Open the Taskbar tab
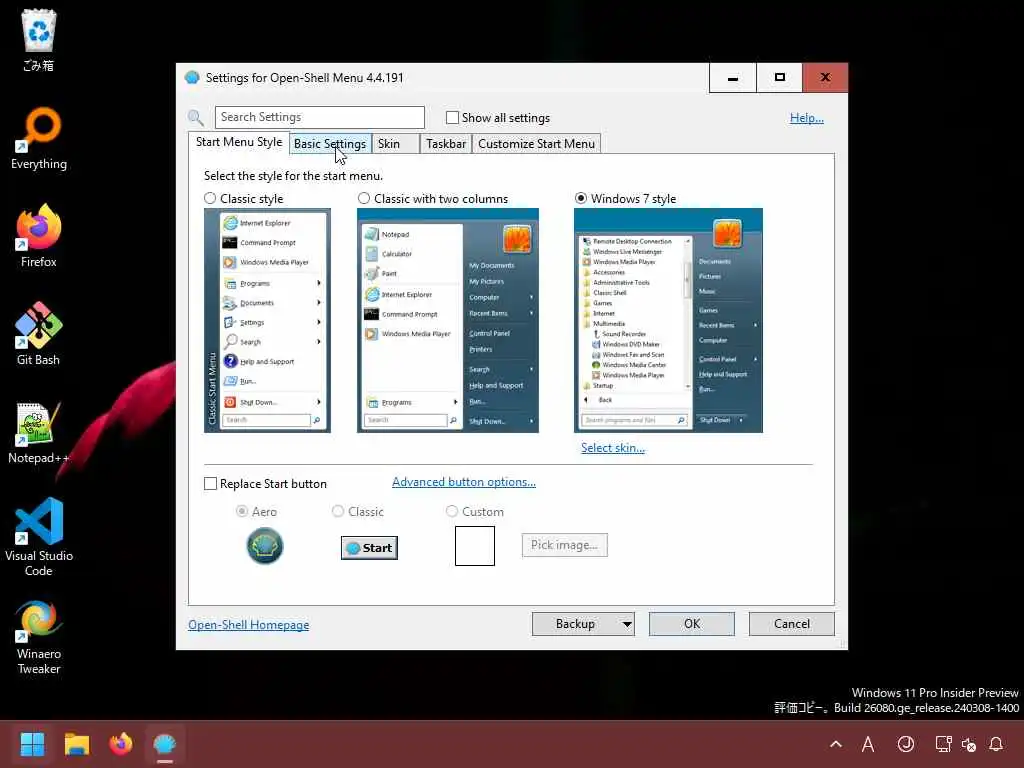This screenshot has width=1024, height=768. coord(446,144)
